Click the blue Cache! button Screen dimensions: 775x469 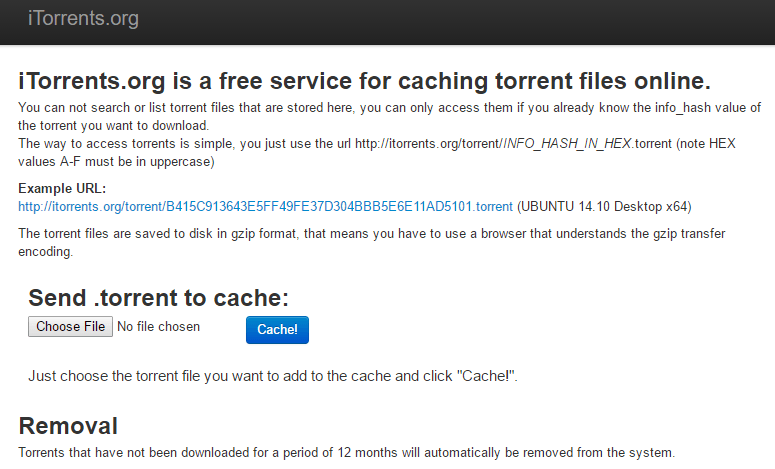[277, 330]
